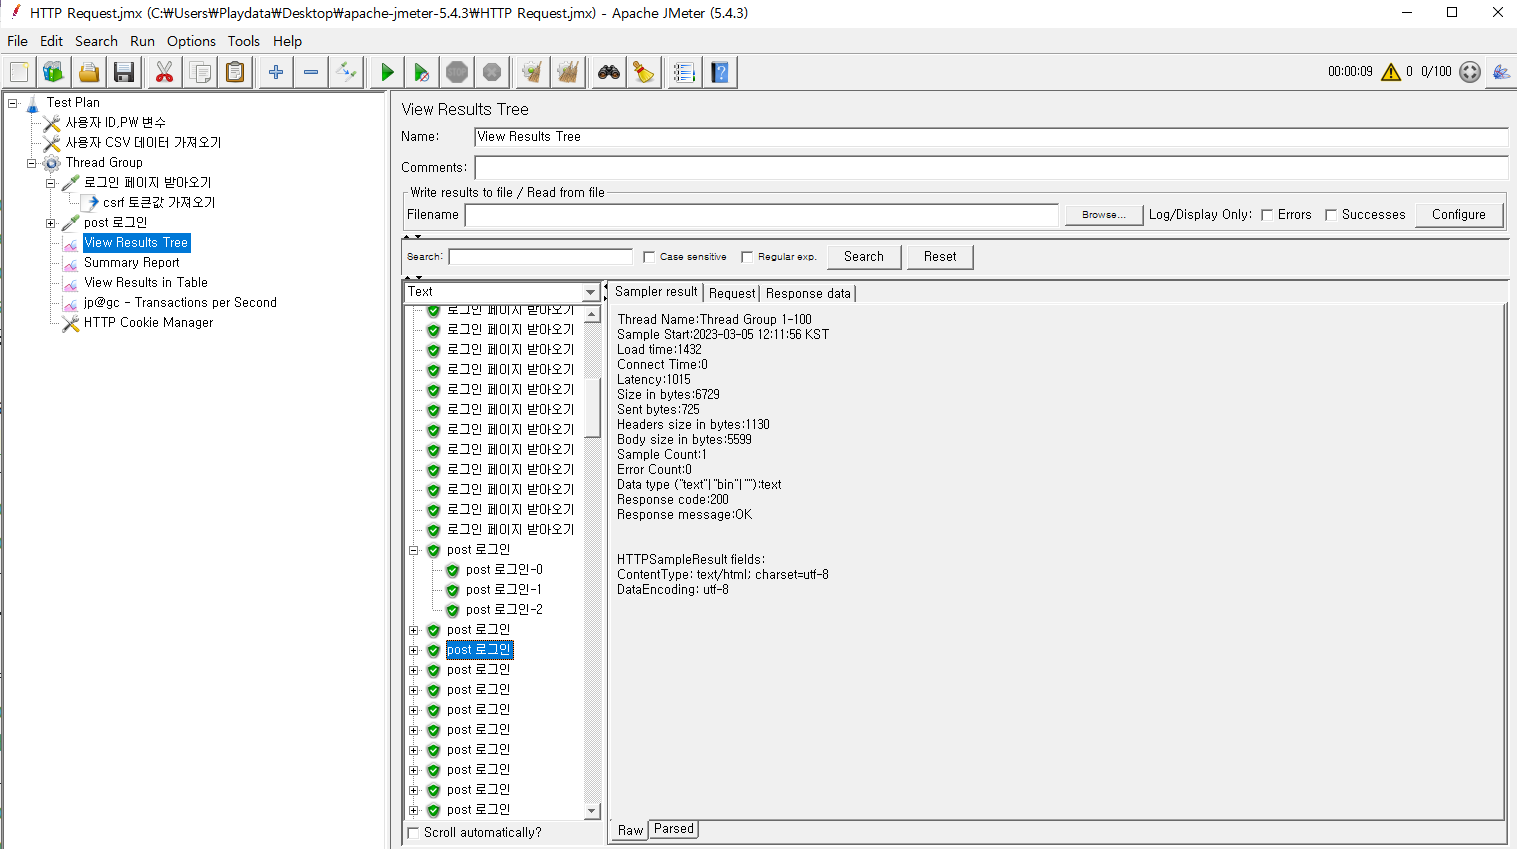Enable Scroll automatically checkbox
This screenshot has width=1517, height=849.
[x=414, y=832]
